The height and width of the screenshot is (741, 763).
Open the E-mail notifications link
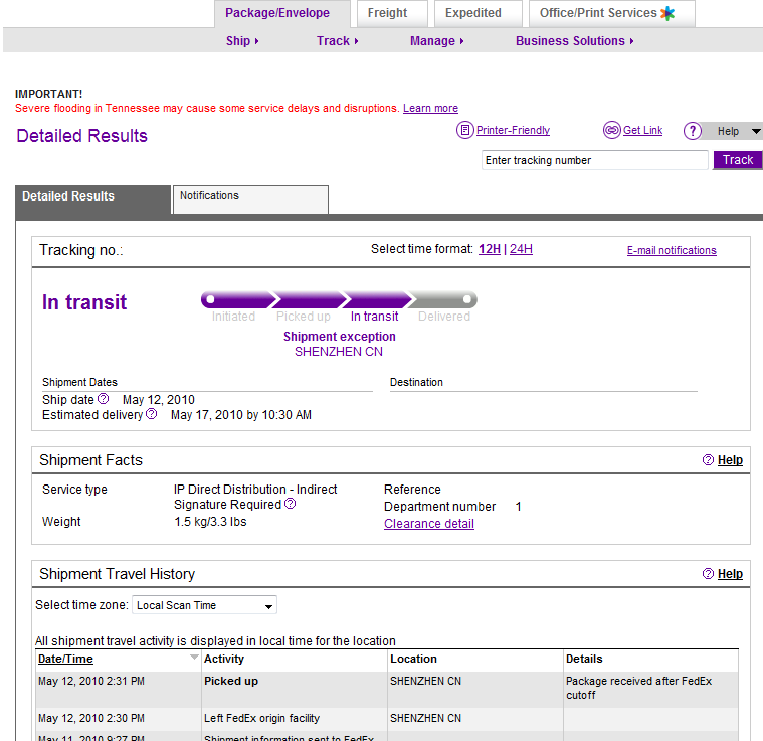(672, 250)
